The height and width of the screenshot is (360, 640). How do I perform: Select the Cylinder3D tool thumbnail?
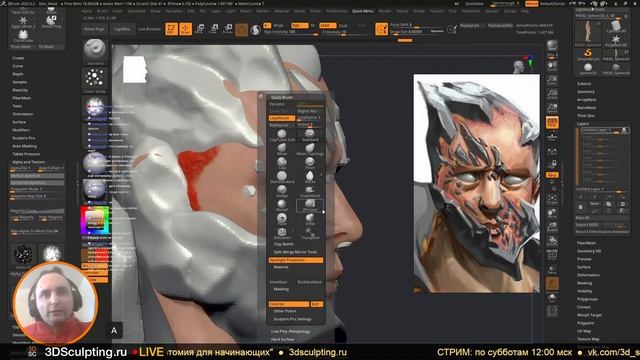pyautogui.click(x=616, y=27)
